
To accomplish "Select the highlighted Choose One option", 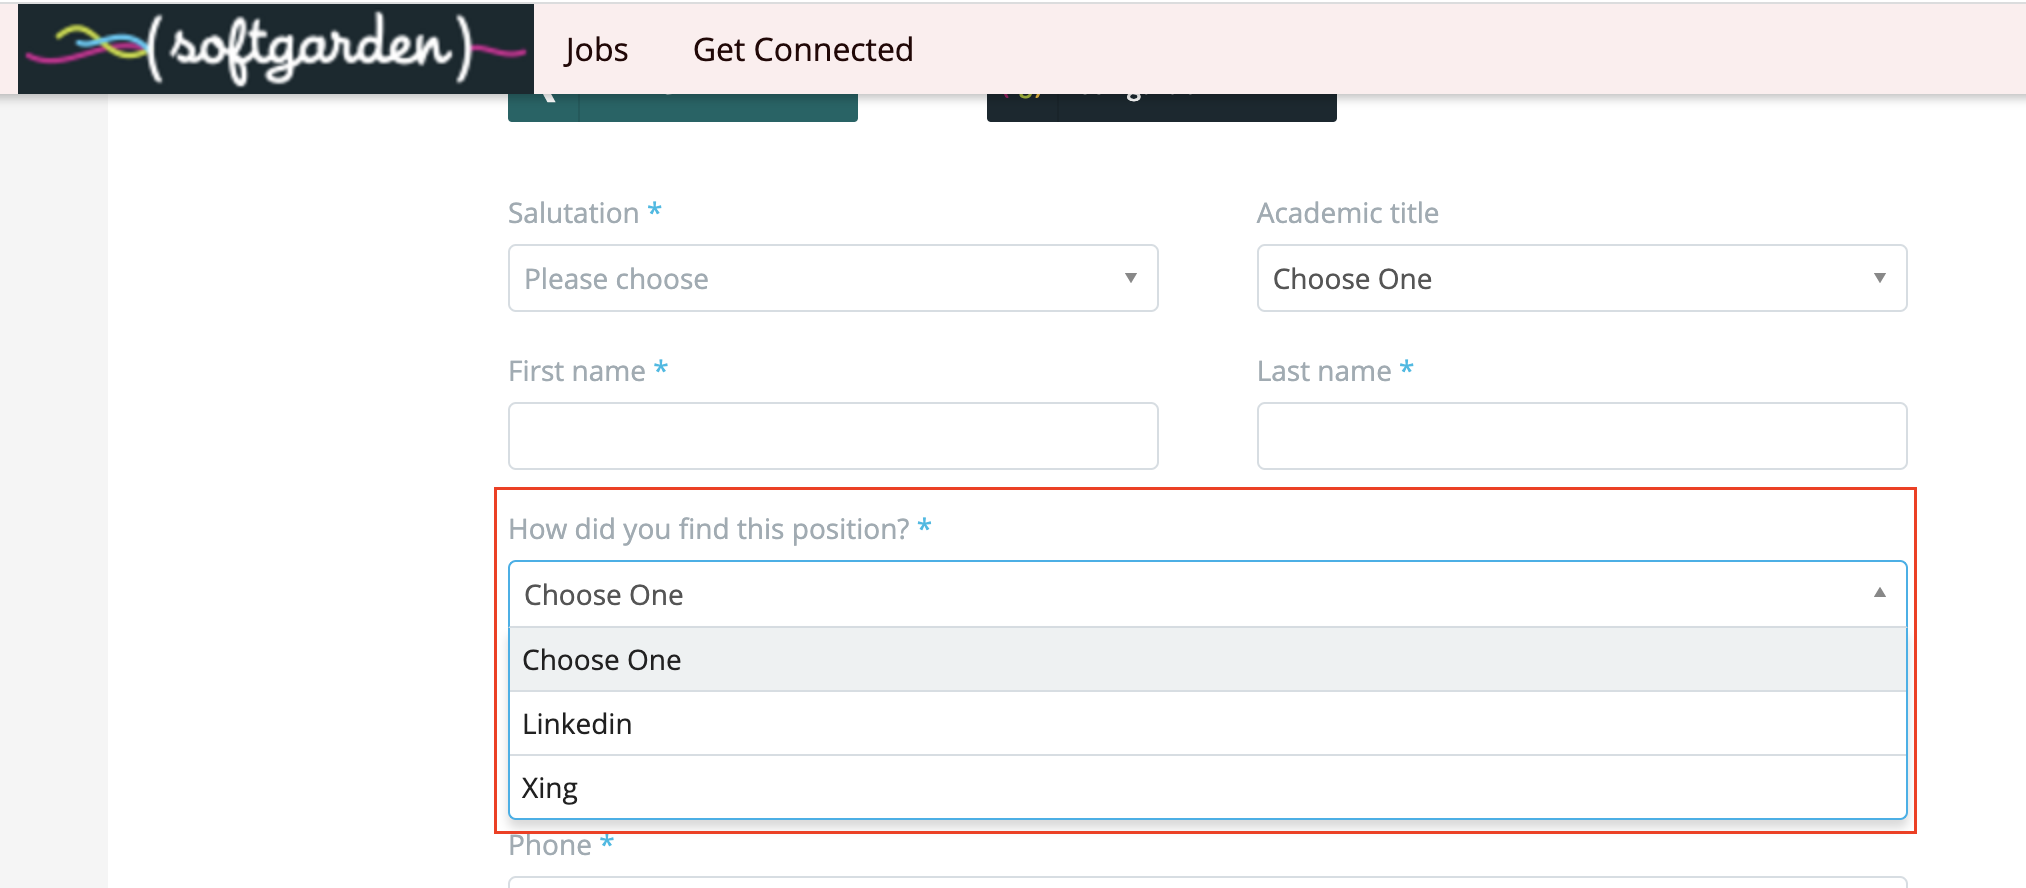I will point(1208,660).
